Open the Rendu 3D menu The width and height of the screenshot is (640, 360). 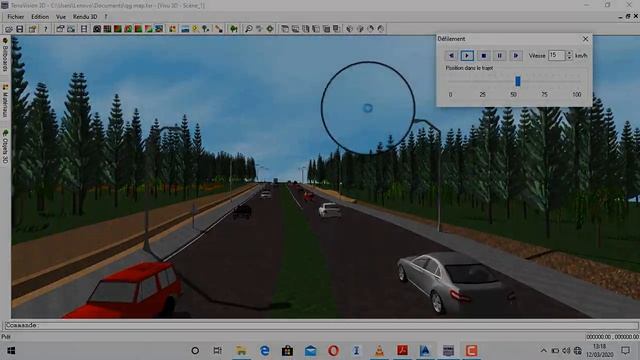pyautogui.click(x=85, y=17)
